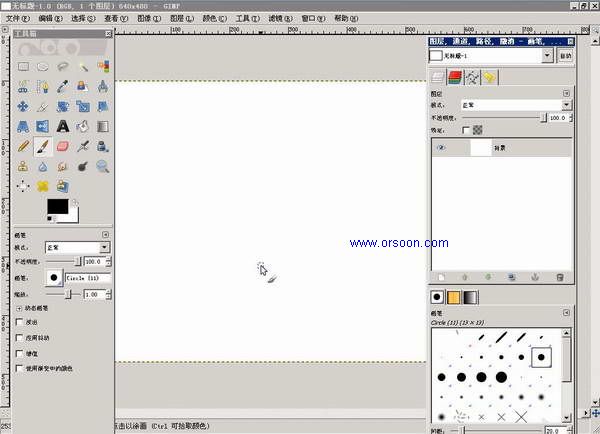600x434 pixels.
Task: Select the Smudge finger tool
Action: pos(63,166)
